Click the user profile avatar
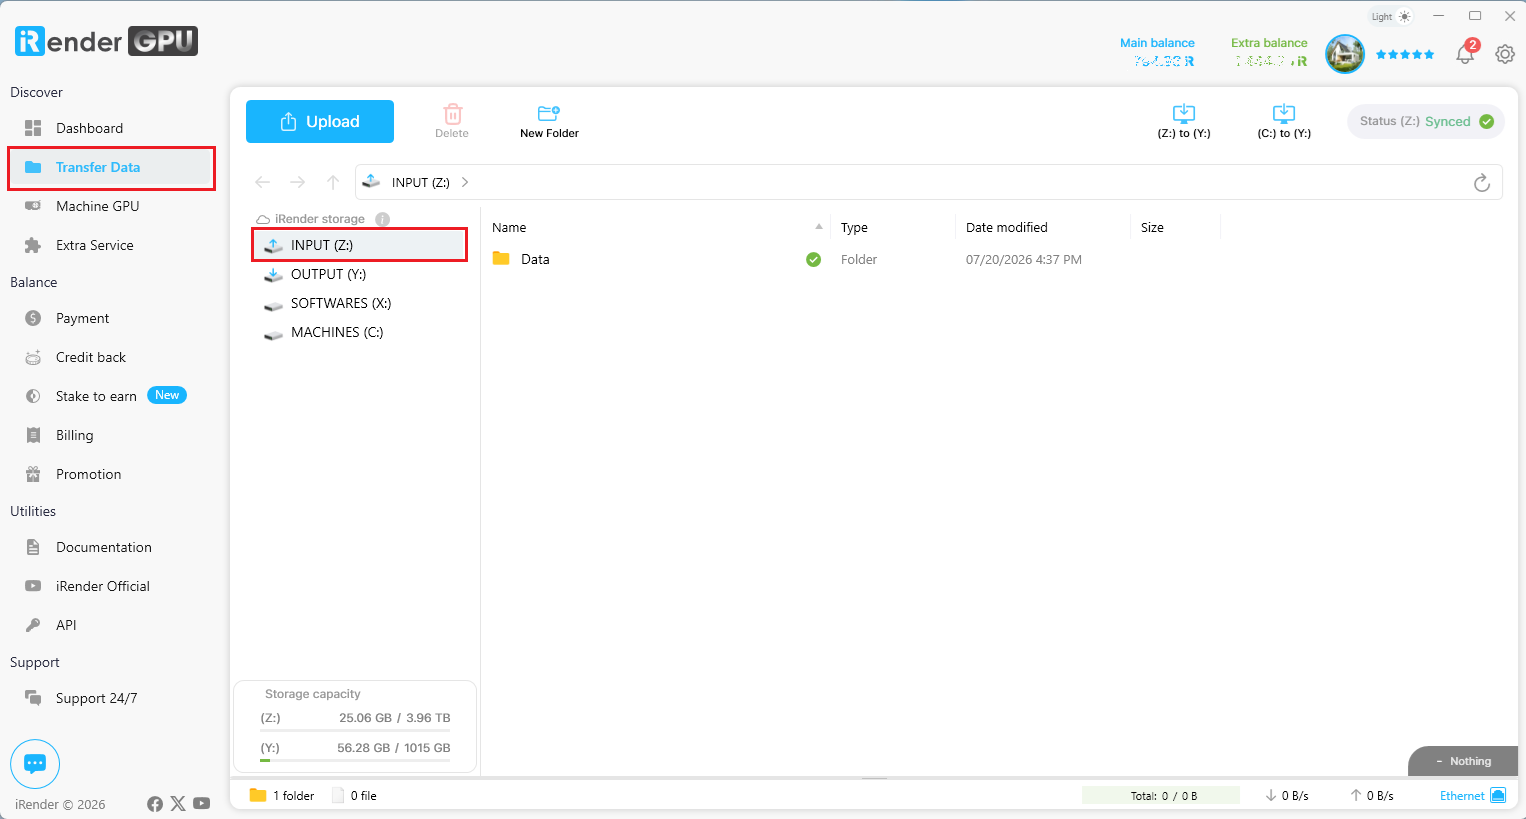Screen dimensions: 1526x819 [x=1345, y=54]
